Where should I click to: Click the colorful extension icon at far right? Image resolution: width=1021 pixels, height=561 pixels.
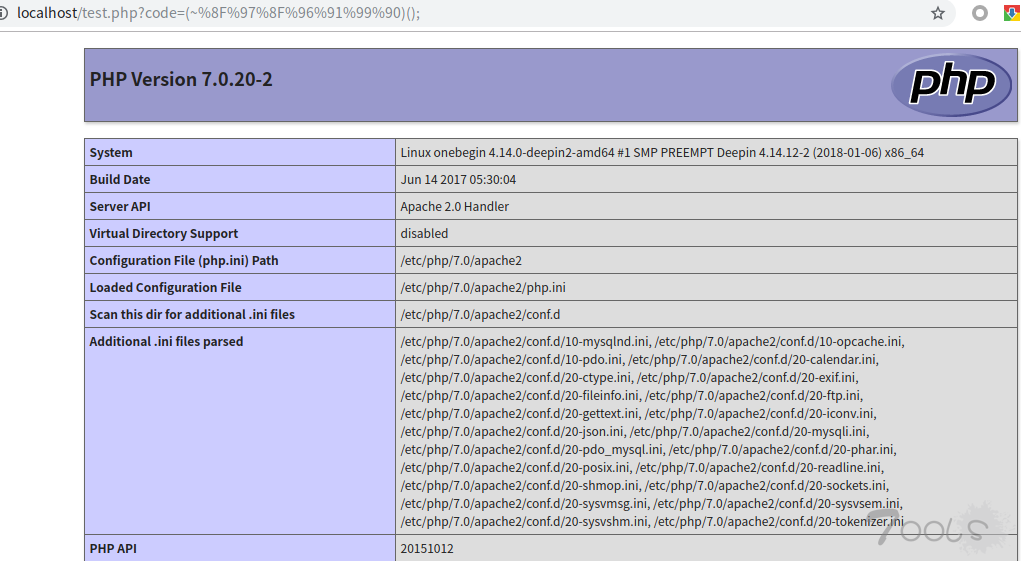tap(1013, 13)
